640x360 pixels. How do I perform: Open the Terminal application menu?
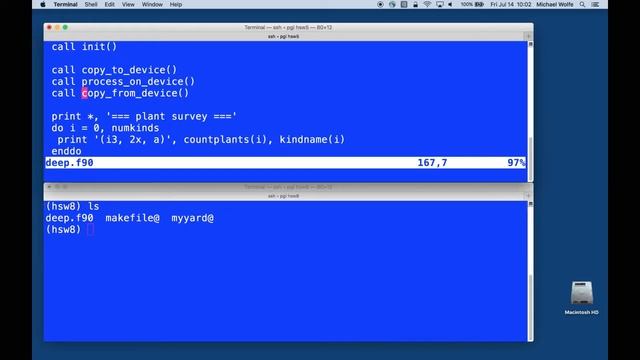coord(65,4)
